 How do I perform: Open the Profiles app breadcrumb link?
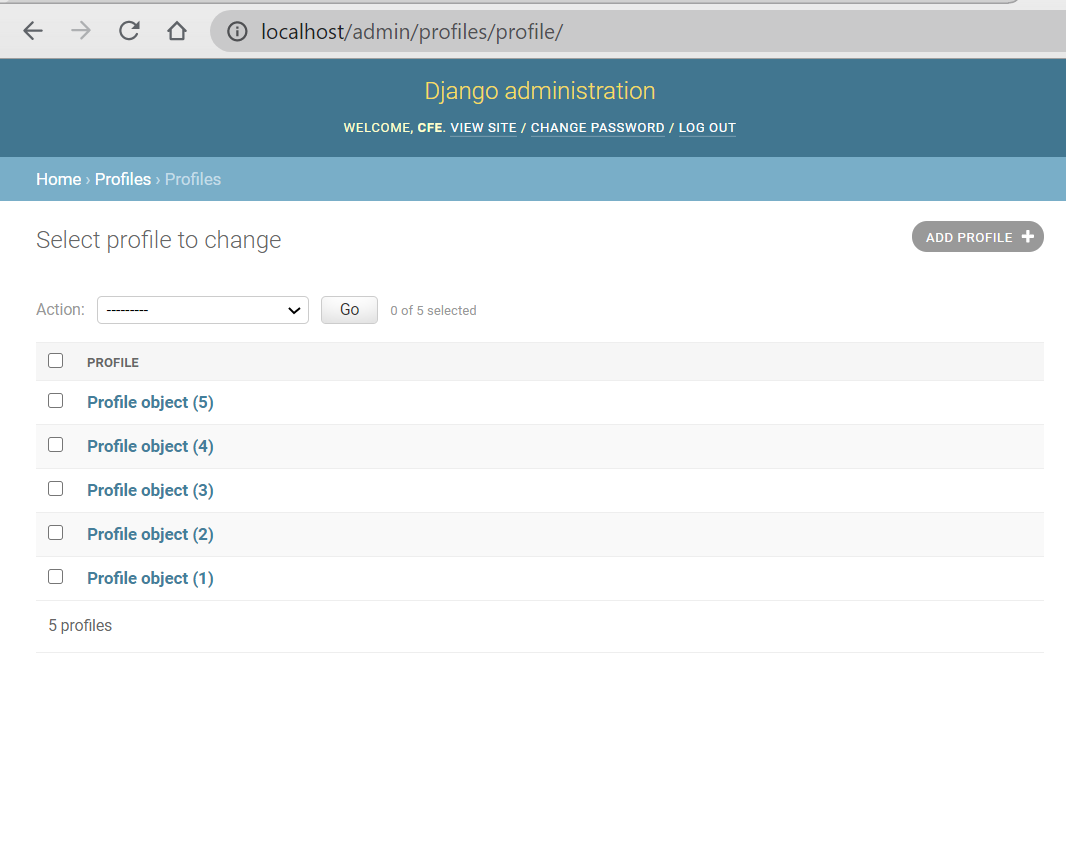pyautogui.click(x=123, y=179)
